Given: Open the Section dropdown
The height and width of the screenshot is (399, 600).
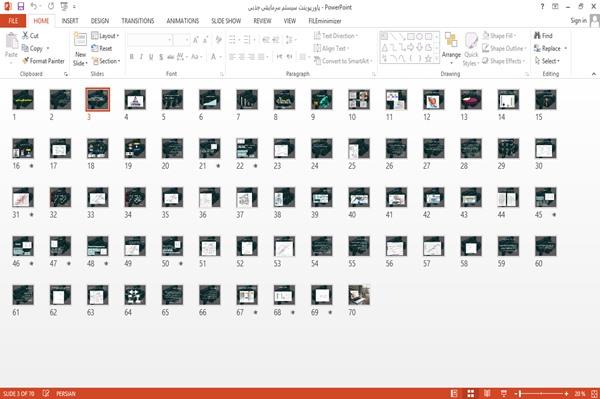Looking at the screenshot, I should point(106,61).
